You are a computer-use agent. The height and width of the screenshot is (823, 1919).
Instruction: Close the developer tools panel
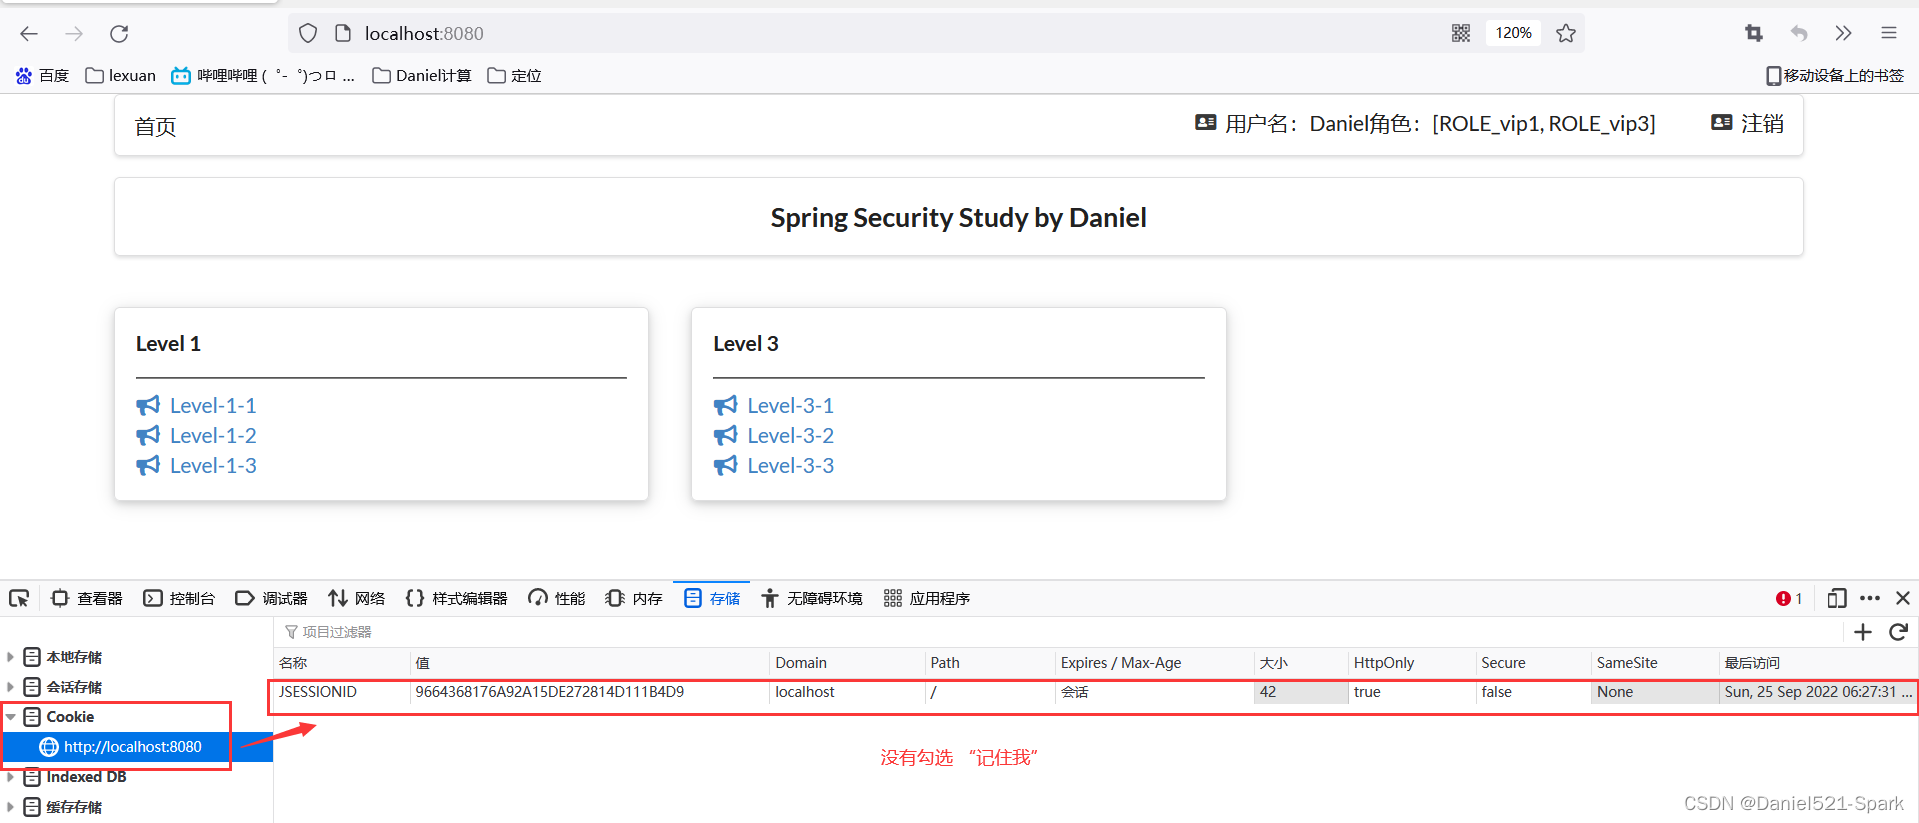click(1903, 598)
